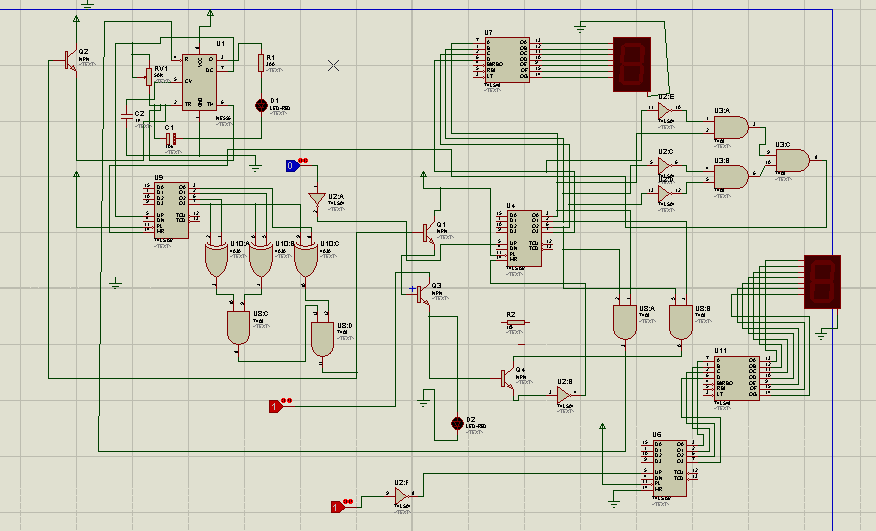This screenshot has height=531, width=876.
Task: Toggle the red logic state 1 feeding U2:F
Action: [337, 507]
